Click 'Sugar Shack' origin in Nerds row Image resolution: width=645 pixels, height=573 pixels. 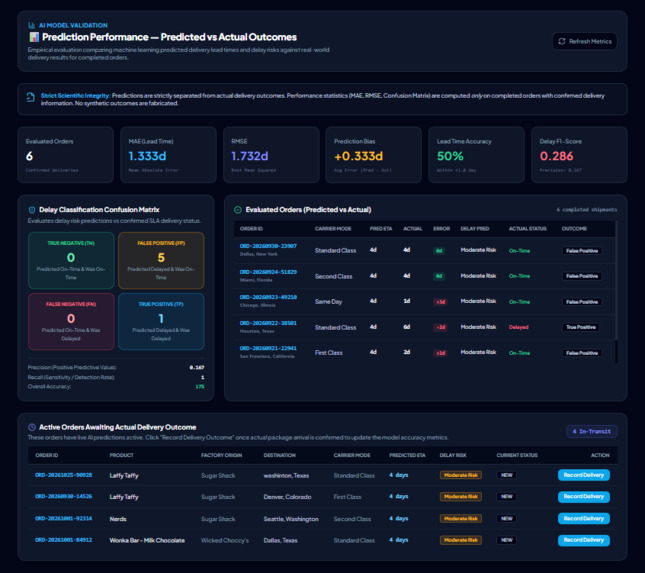218,519
